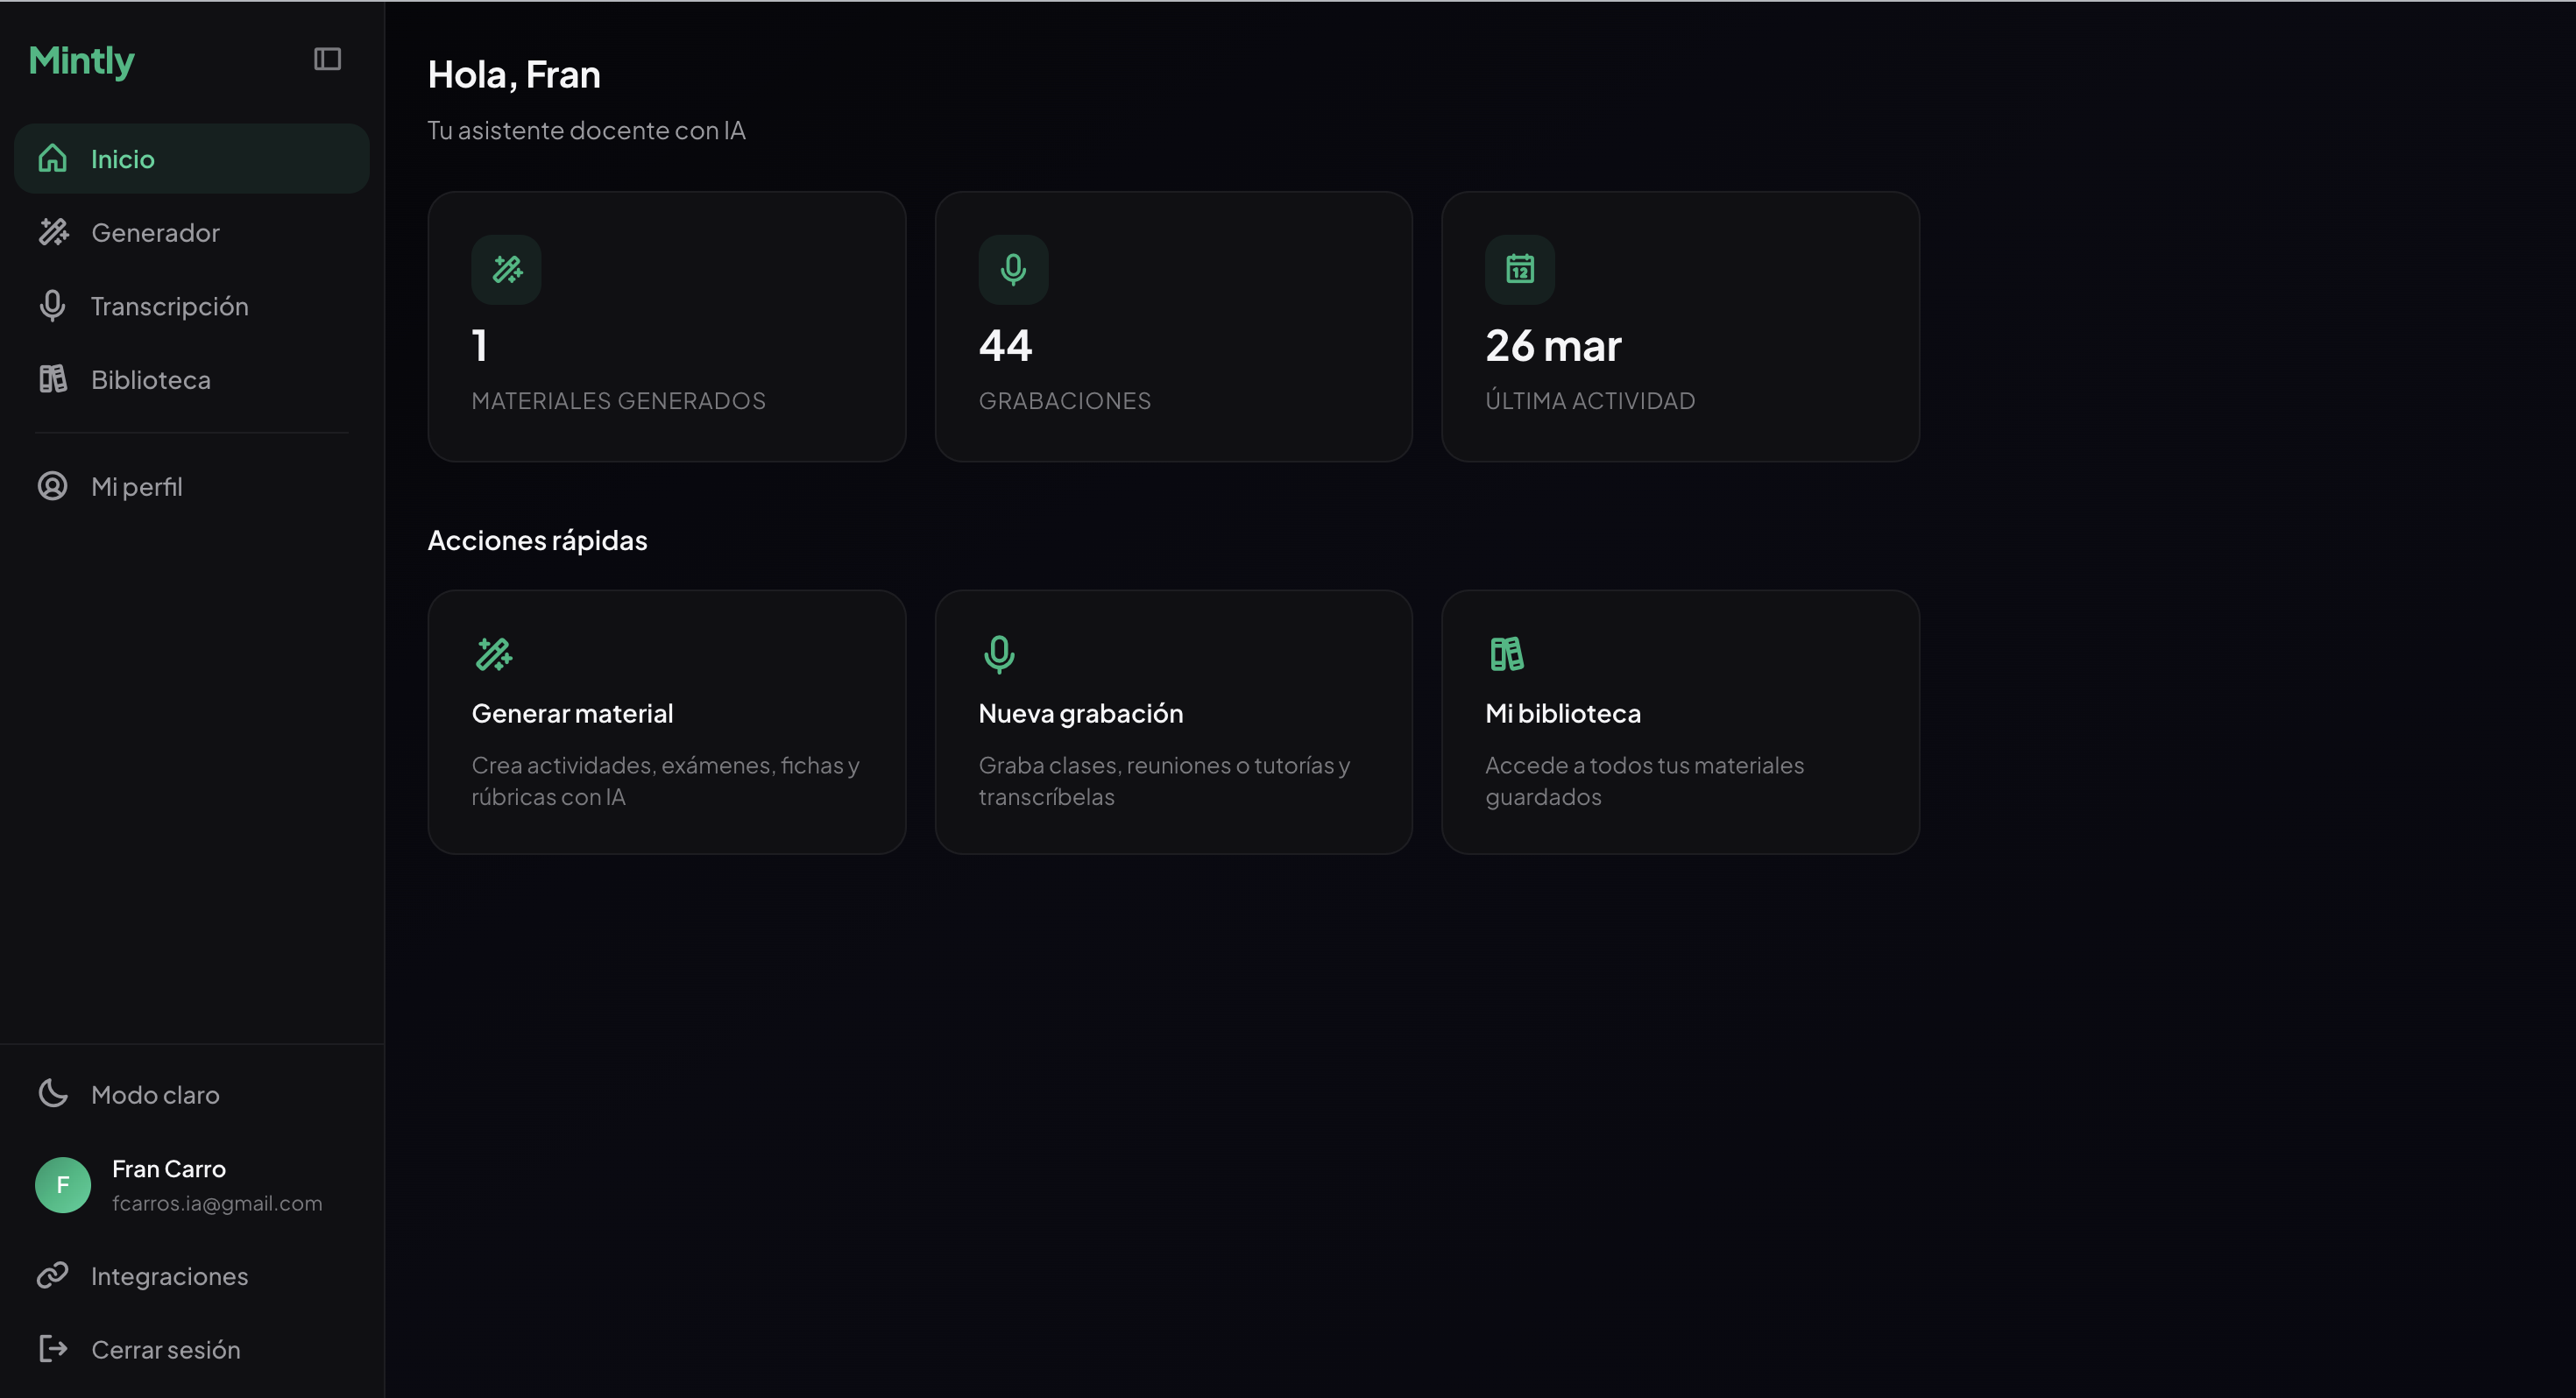2576x1398 pixels.
Task: Open Biblioteca from the sidebar navigation
Action: pyautogui.click(x=151, y=379)
